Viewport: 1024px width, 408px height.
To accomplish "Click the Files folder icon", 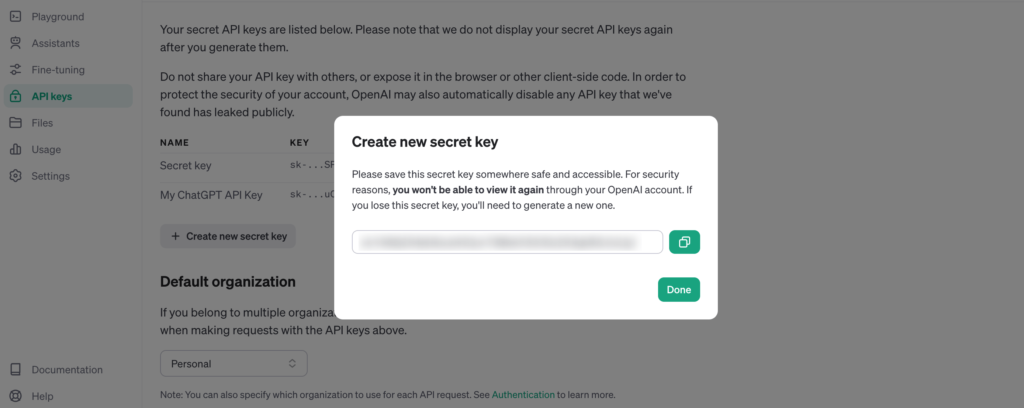I will coord(15,123).
